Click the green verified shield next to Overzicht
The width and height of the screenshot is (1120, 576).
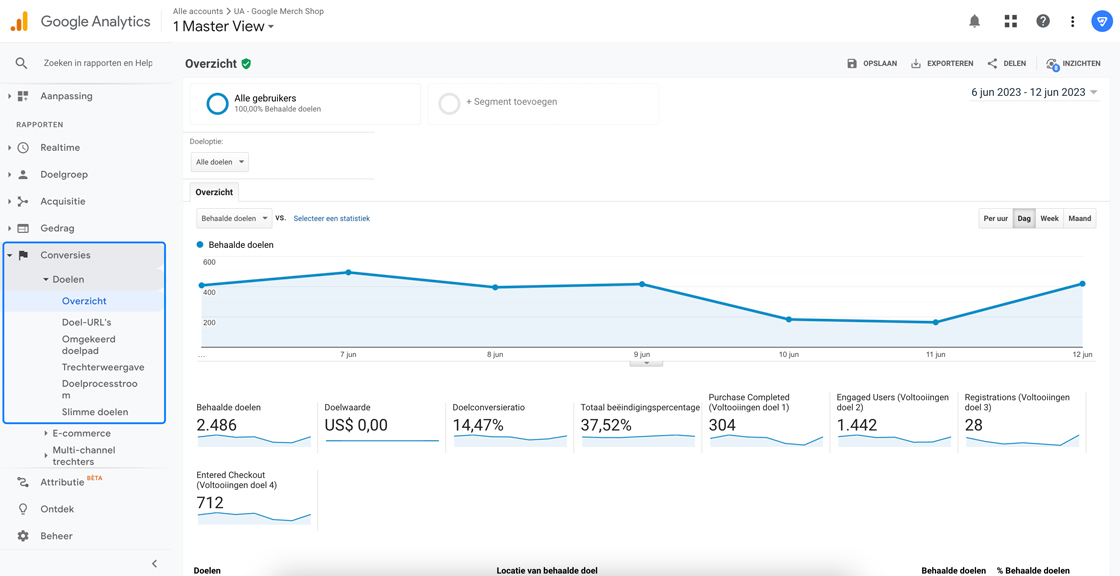[x=246, y=64]
